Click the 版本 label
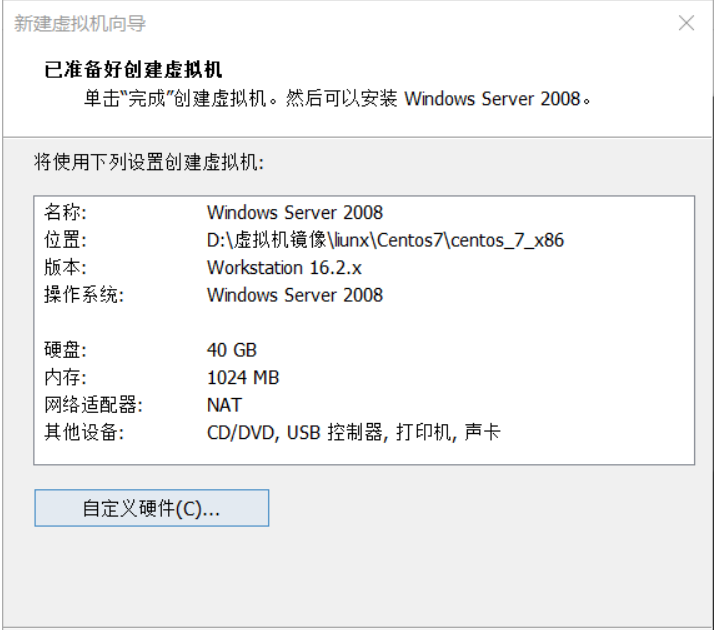Viewport: 715px width, 630px height. [x=65, y=267]
